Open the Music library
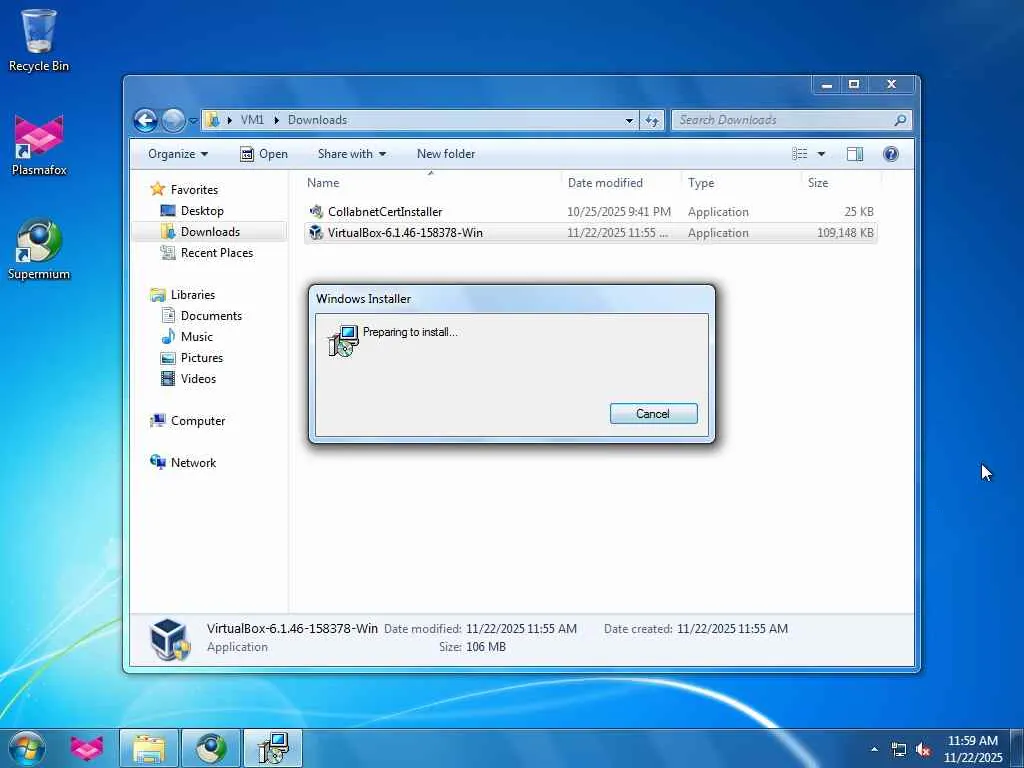This screenshot has height=768, width=1024. (x=197, y=337)
